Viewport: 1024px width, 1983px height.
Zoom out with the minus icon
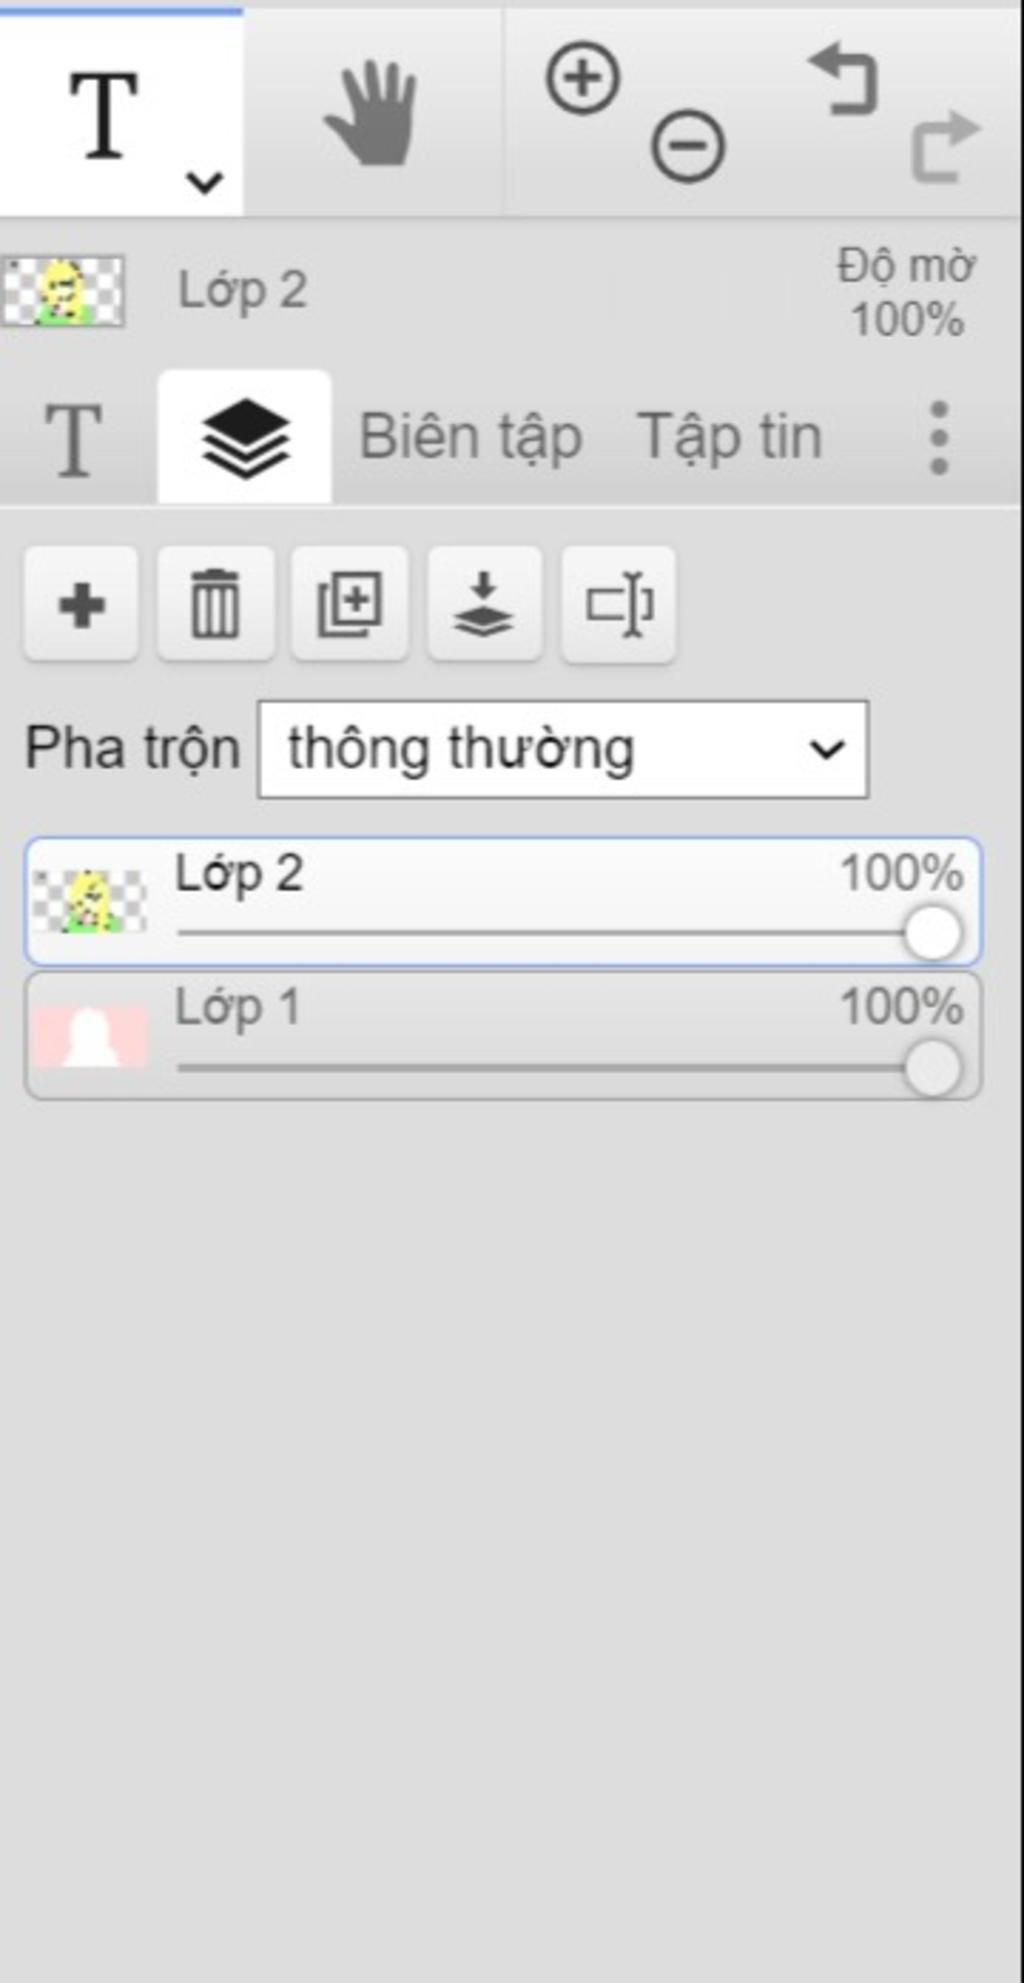[x=688, y=146]
